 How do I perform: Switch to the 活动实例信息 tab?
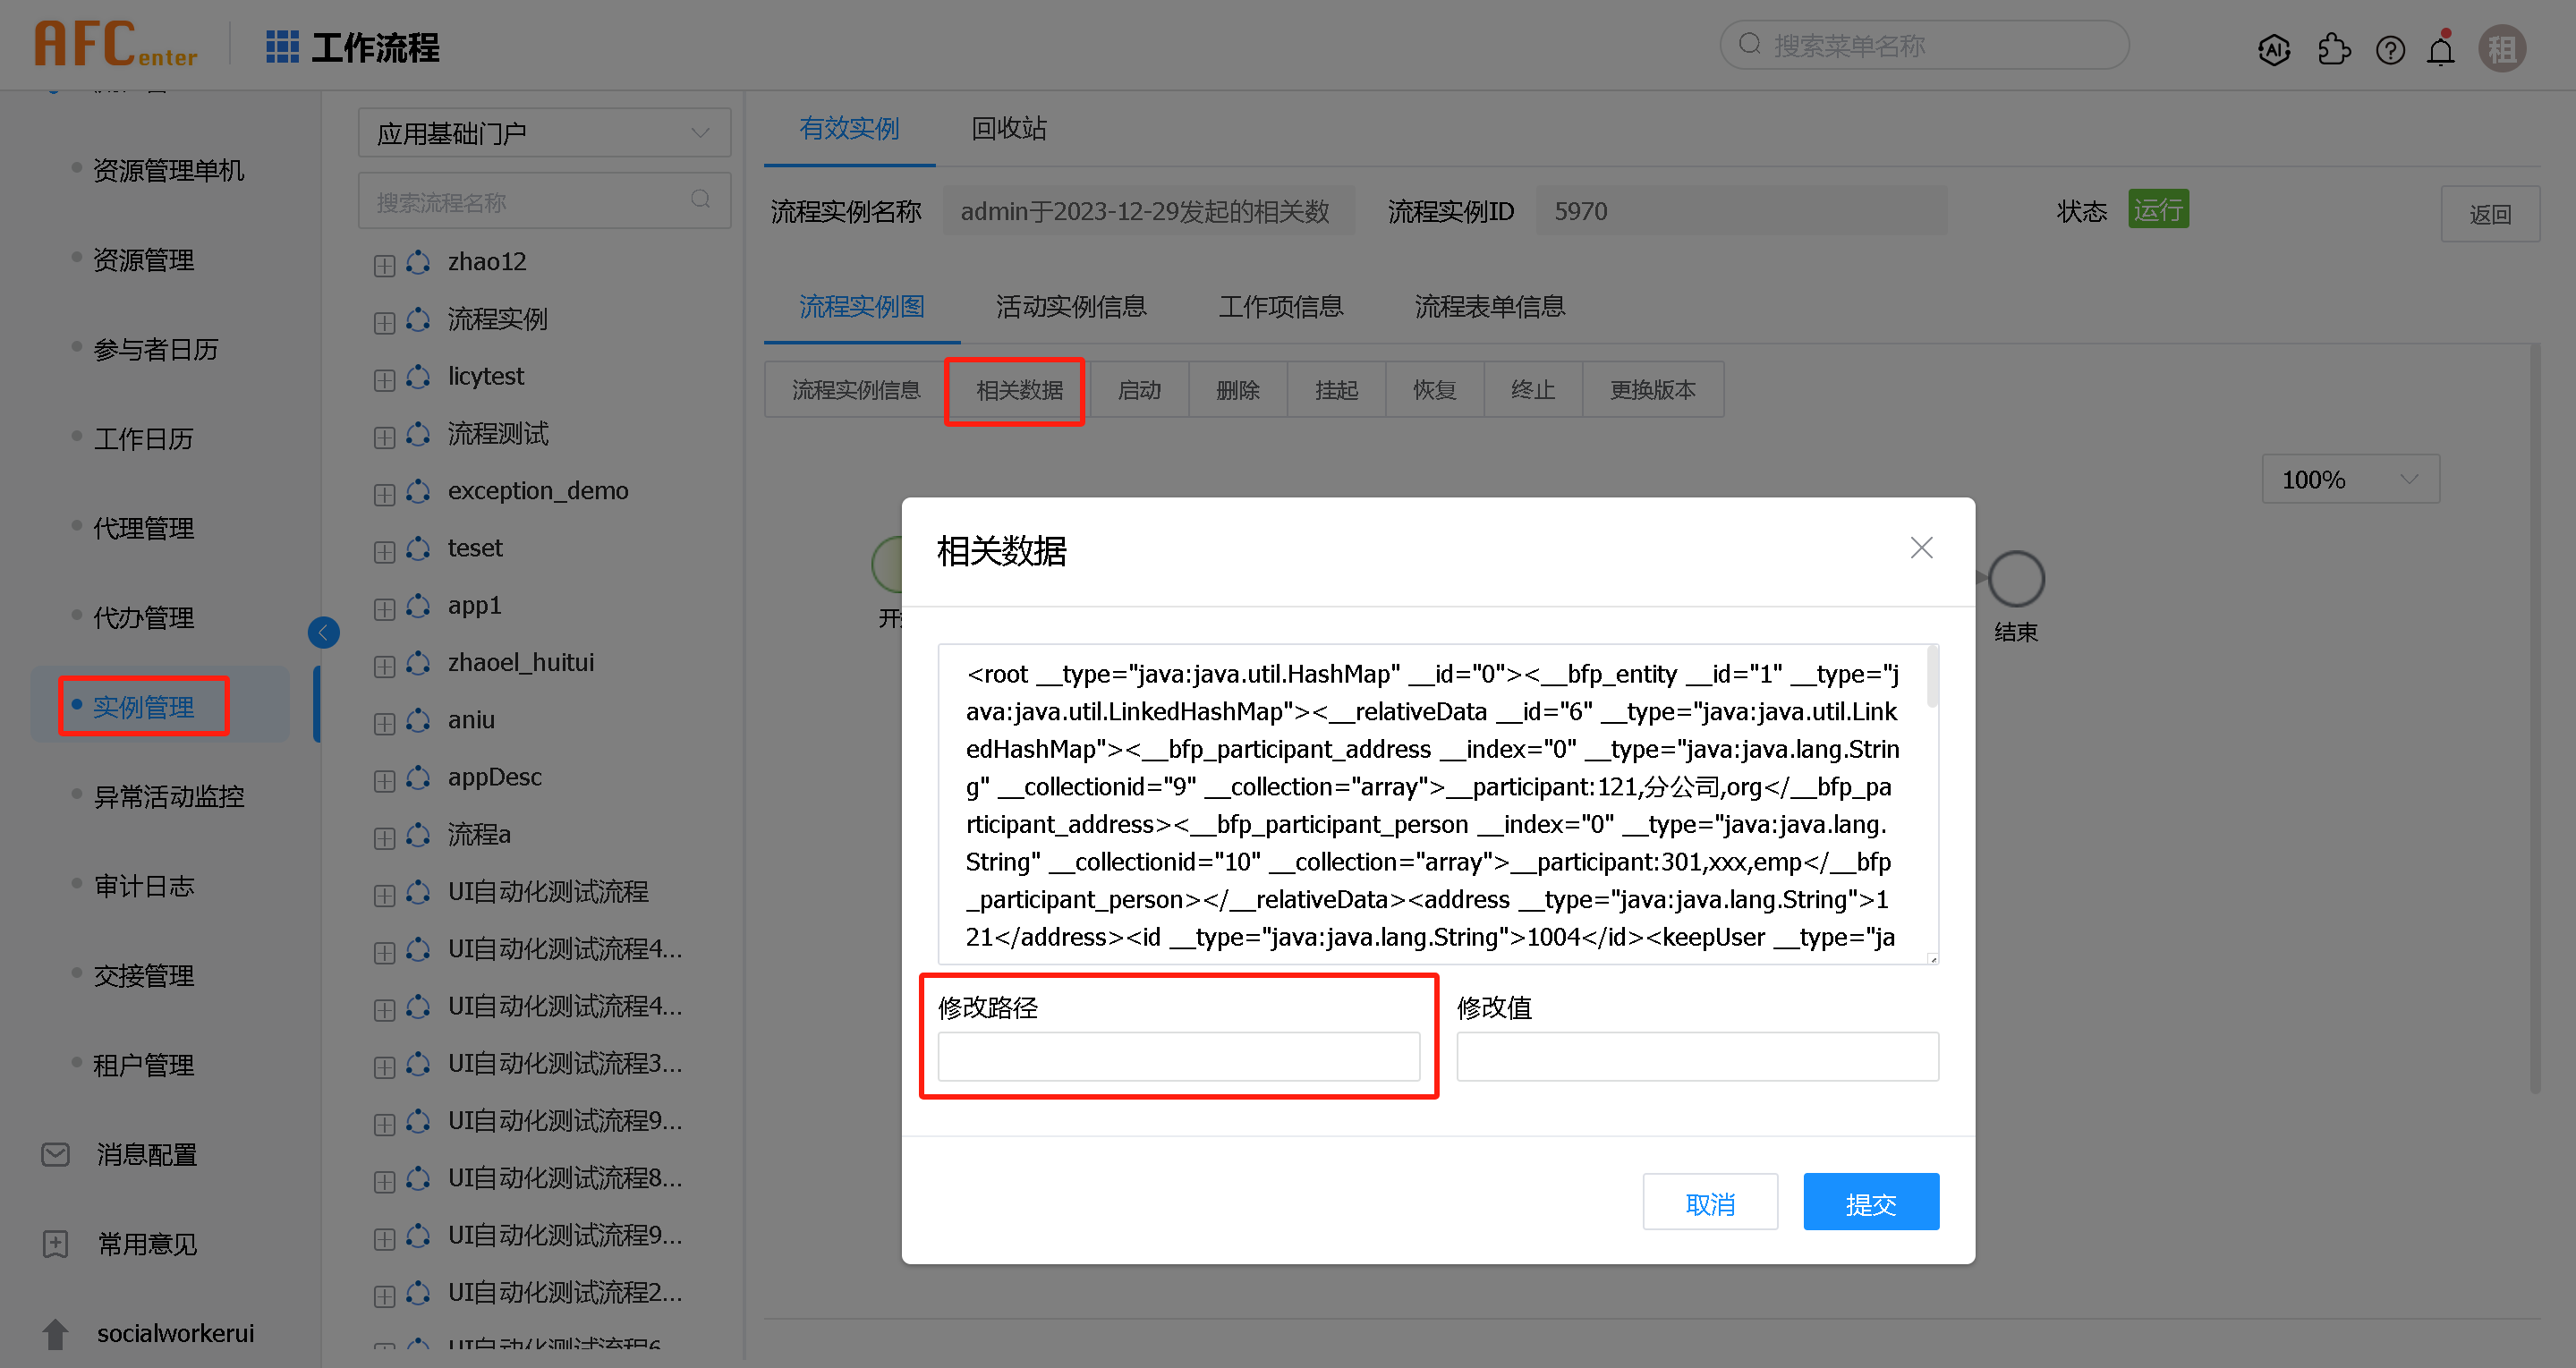[1070, 307]
